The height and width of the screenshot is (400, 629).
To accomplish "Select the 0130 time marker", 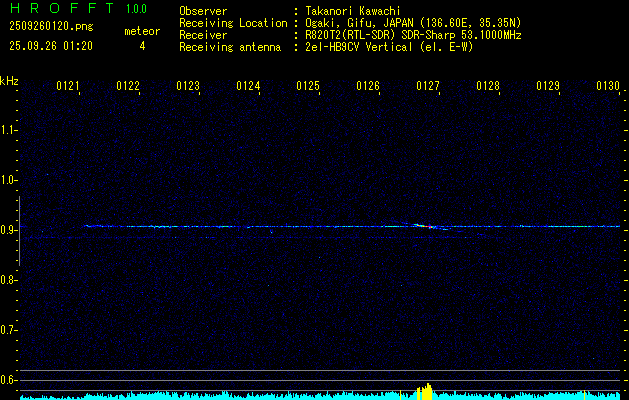I will click(x=608, y=87).
